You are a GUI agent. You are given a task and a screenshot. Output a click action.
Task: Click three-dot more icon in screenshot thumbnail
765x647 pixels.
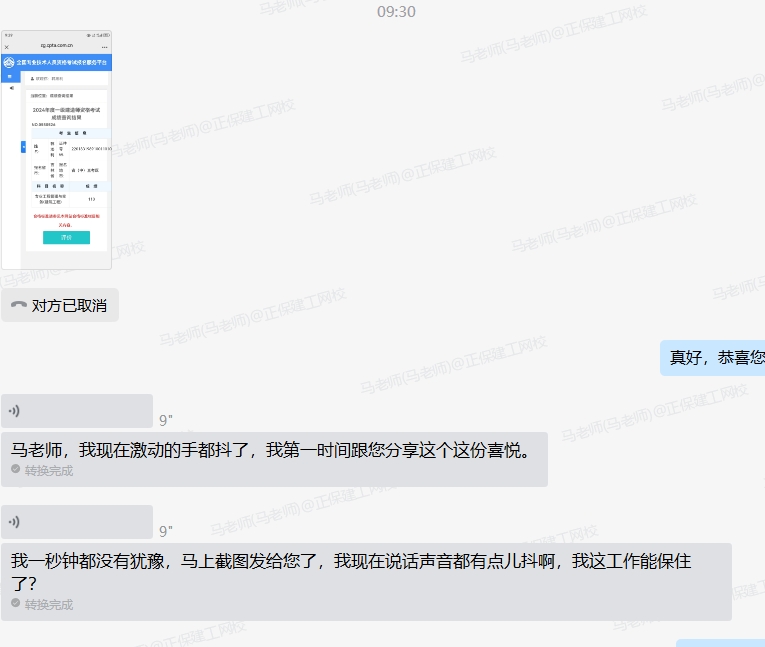tap(104, 47)
